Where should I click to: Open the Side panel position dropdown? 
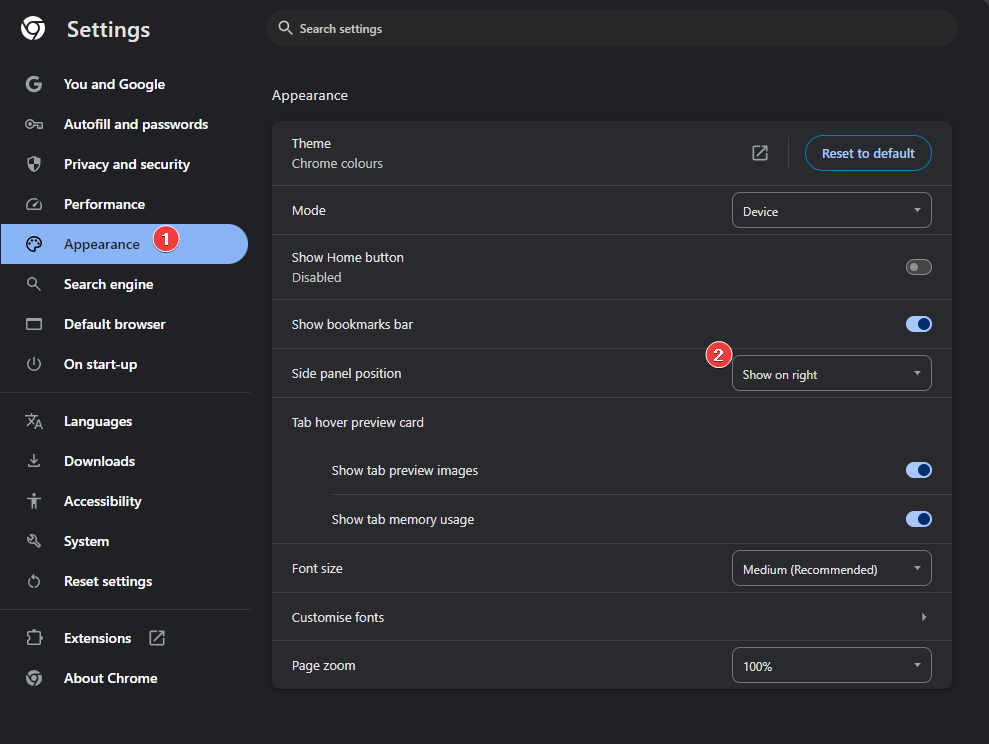click(x=831, y=373)
